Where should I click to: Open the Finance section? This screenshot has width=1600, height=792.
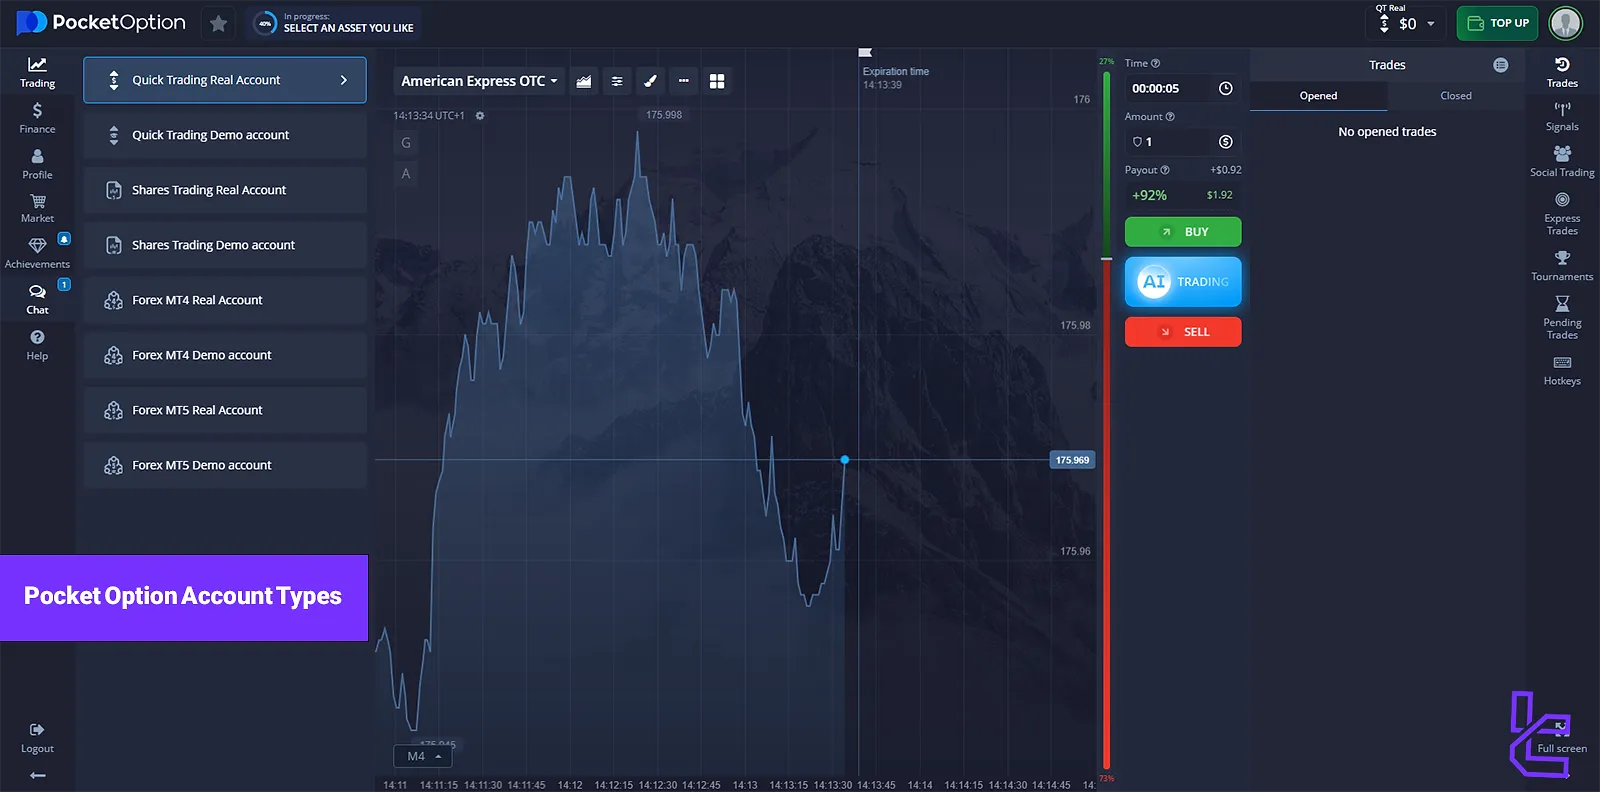pyautogui.click(x=37, y=117)
